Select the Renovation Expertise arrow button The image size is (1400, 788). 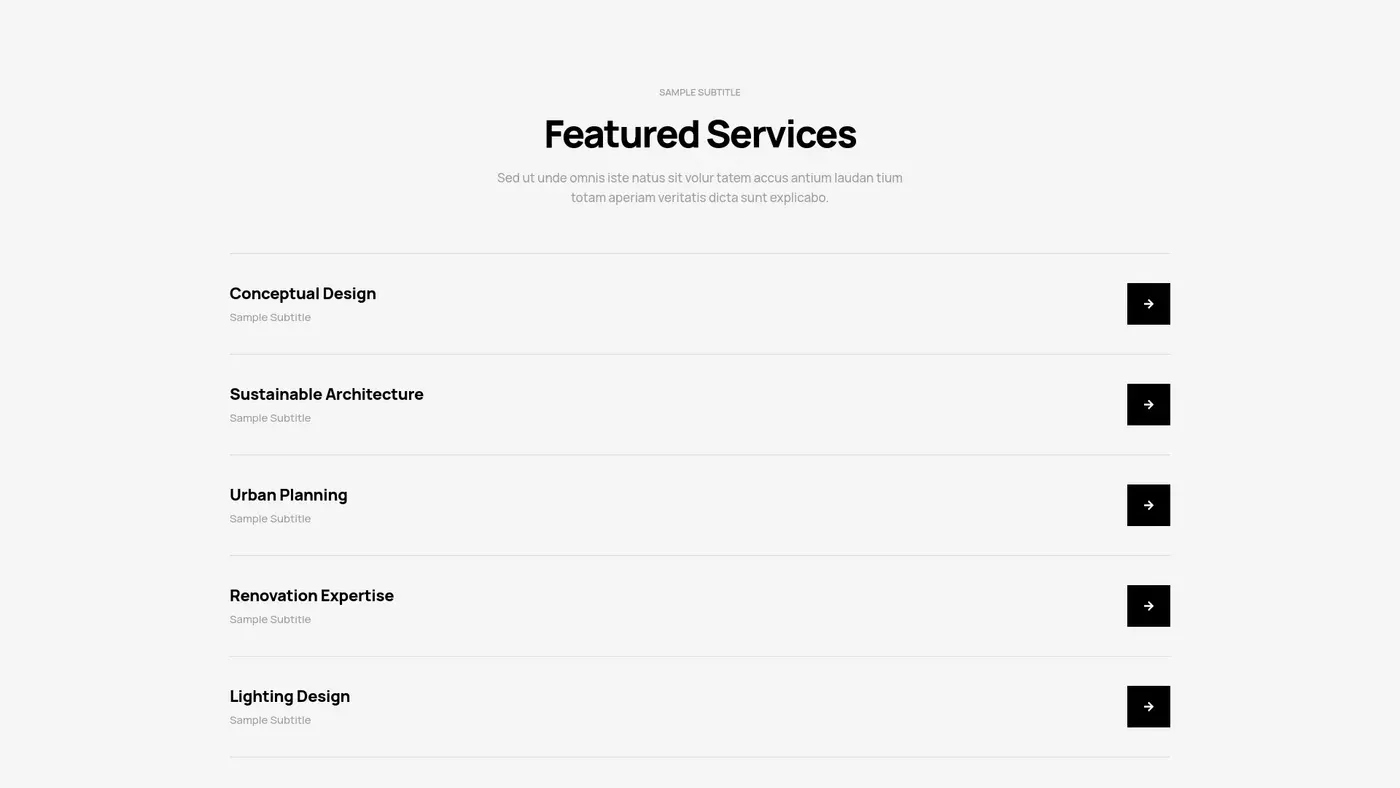pyautogui.click(x=1148, y=606)
